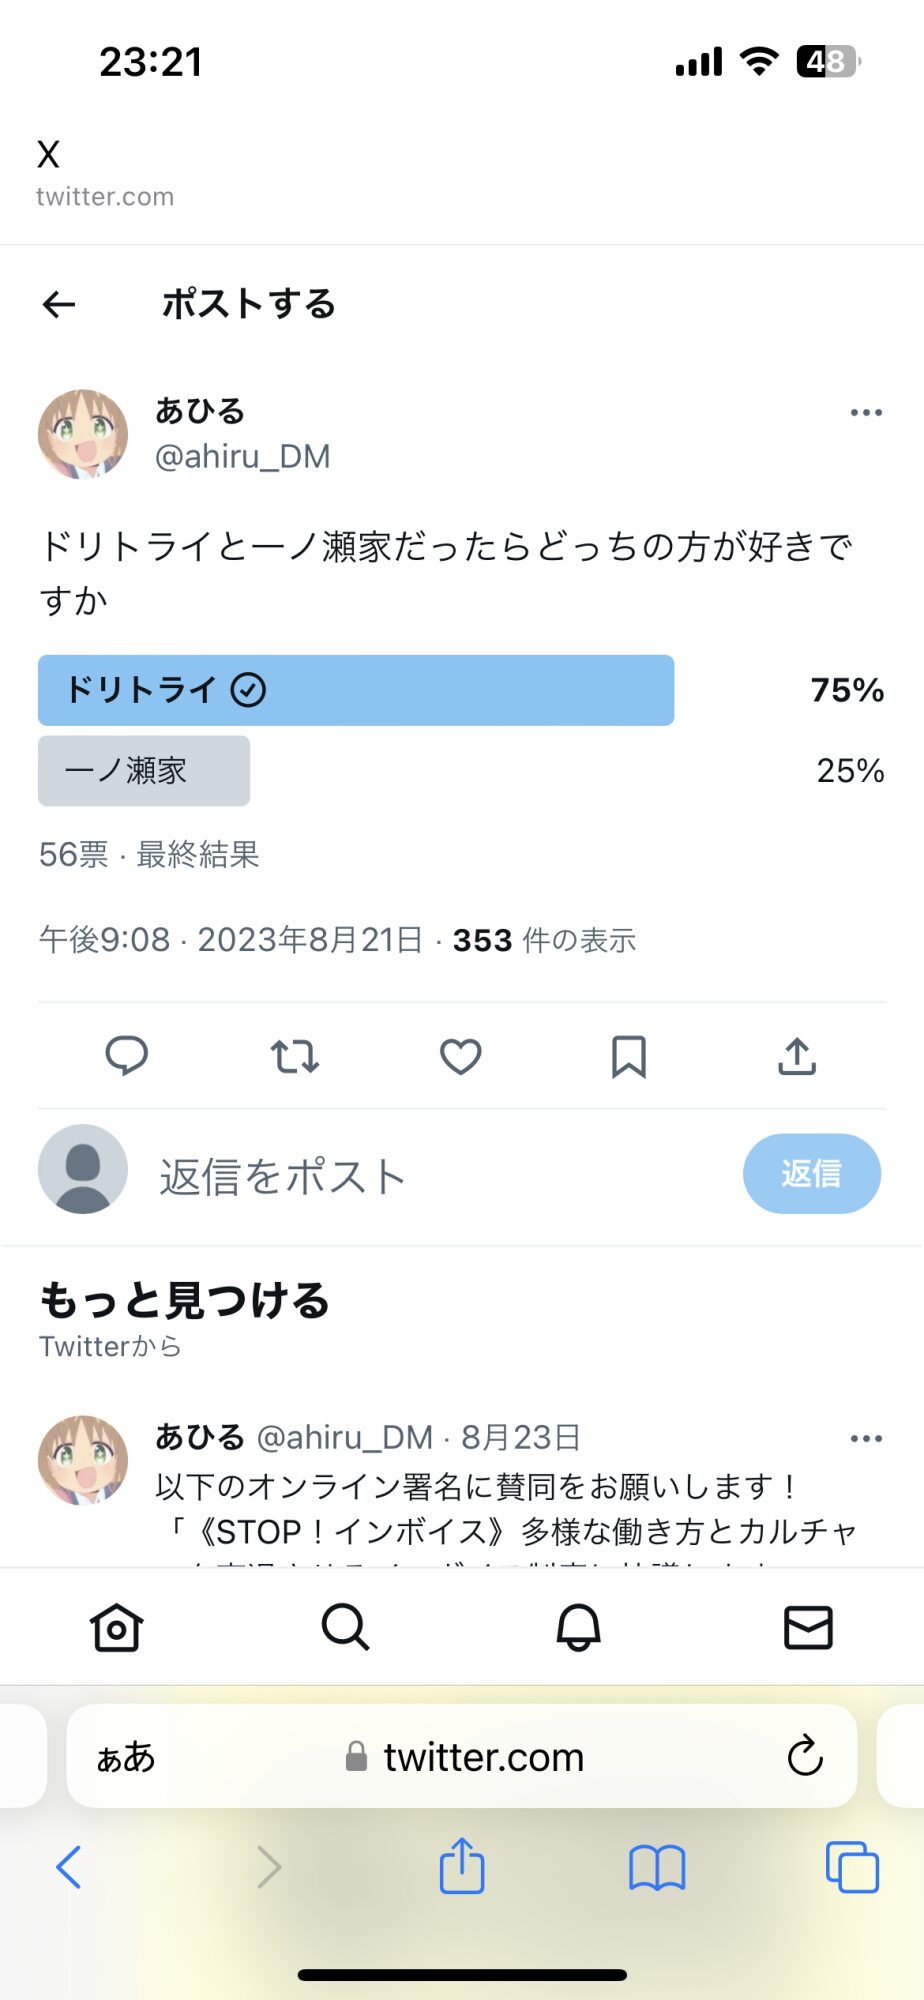This screenshot has height=2000, width=924.
Task: Tap the ぁあ text size menu
Action: click(126, 1757)
